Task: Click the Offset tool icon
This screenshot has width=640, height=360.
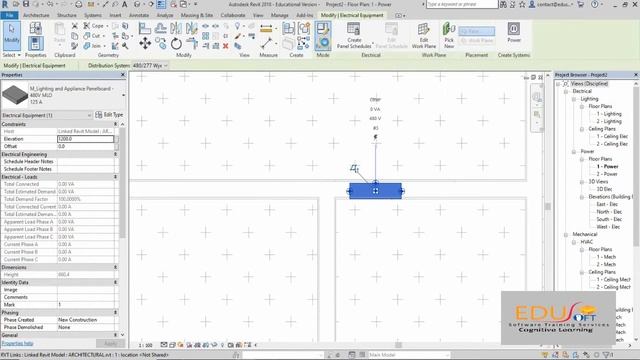Action: coord(160,28)
